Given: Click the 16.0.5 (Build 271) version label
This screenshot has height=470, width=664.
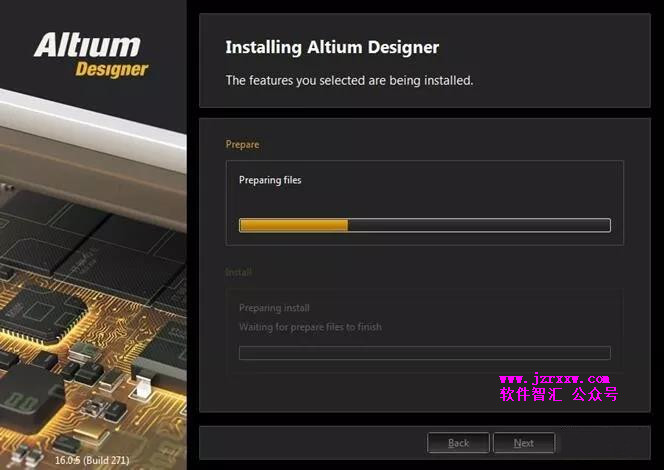Looking at the screenshot, I should pyautogui.click(x=92, y=460).
